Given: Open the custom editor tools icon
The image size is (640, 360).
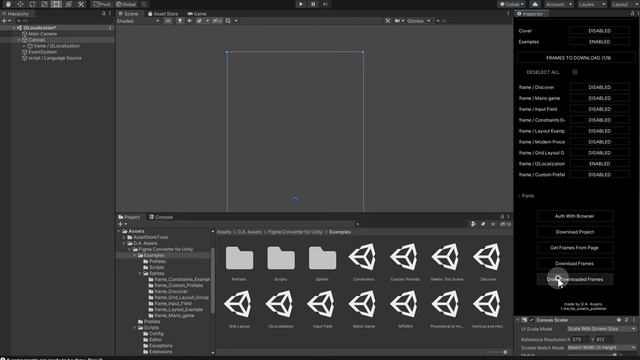Looking at the screenshot, I should pyautogui.click(x=81, y=4).
